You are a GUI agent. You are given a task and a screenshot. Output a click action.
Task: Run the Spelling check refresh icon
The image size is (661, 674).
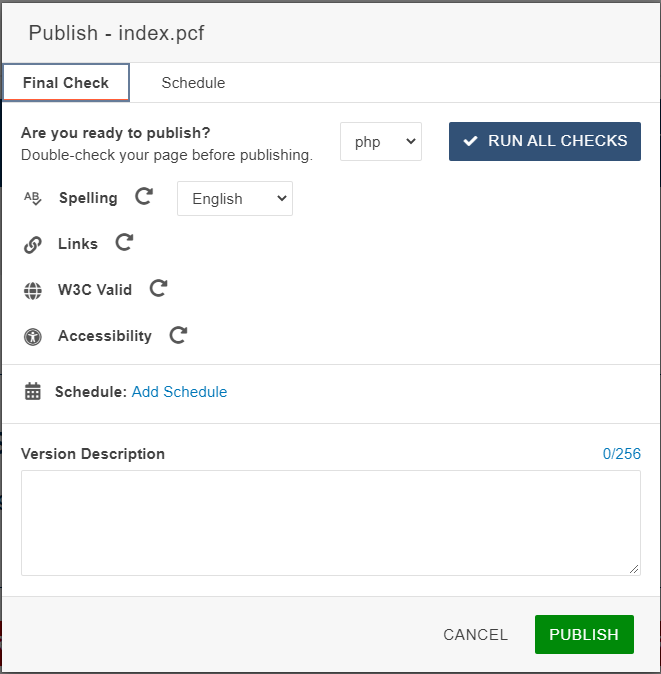click(x=144, y=197)
